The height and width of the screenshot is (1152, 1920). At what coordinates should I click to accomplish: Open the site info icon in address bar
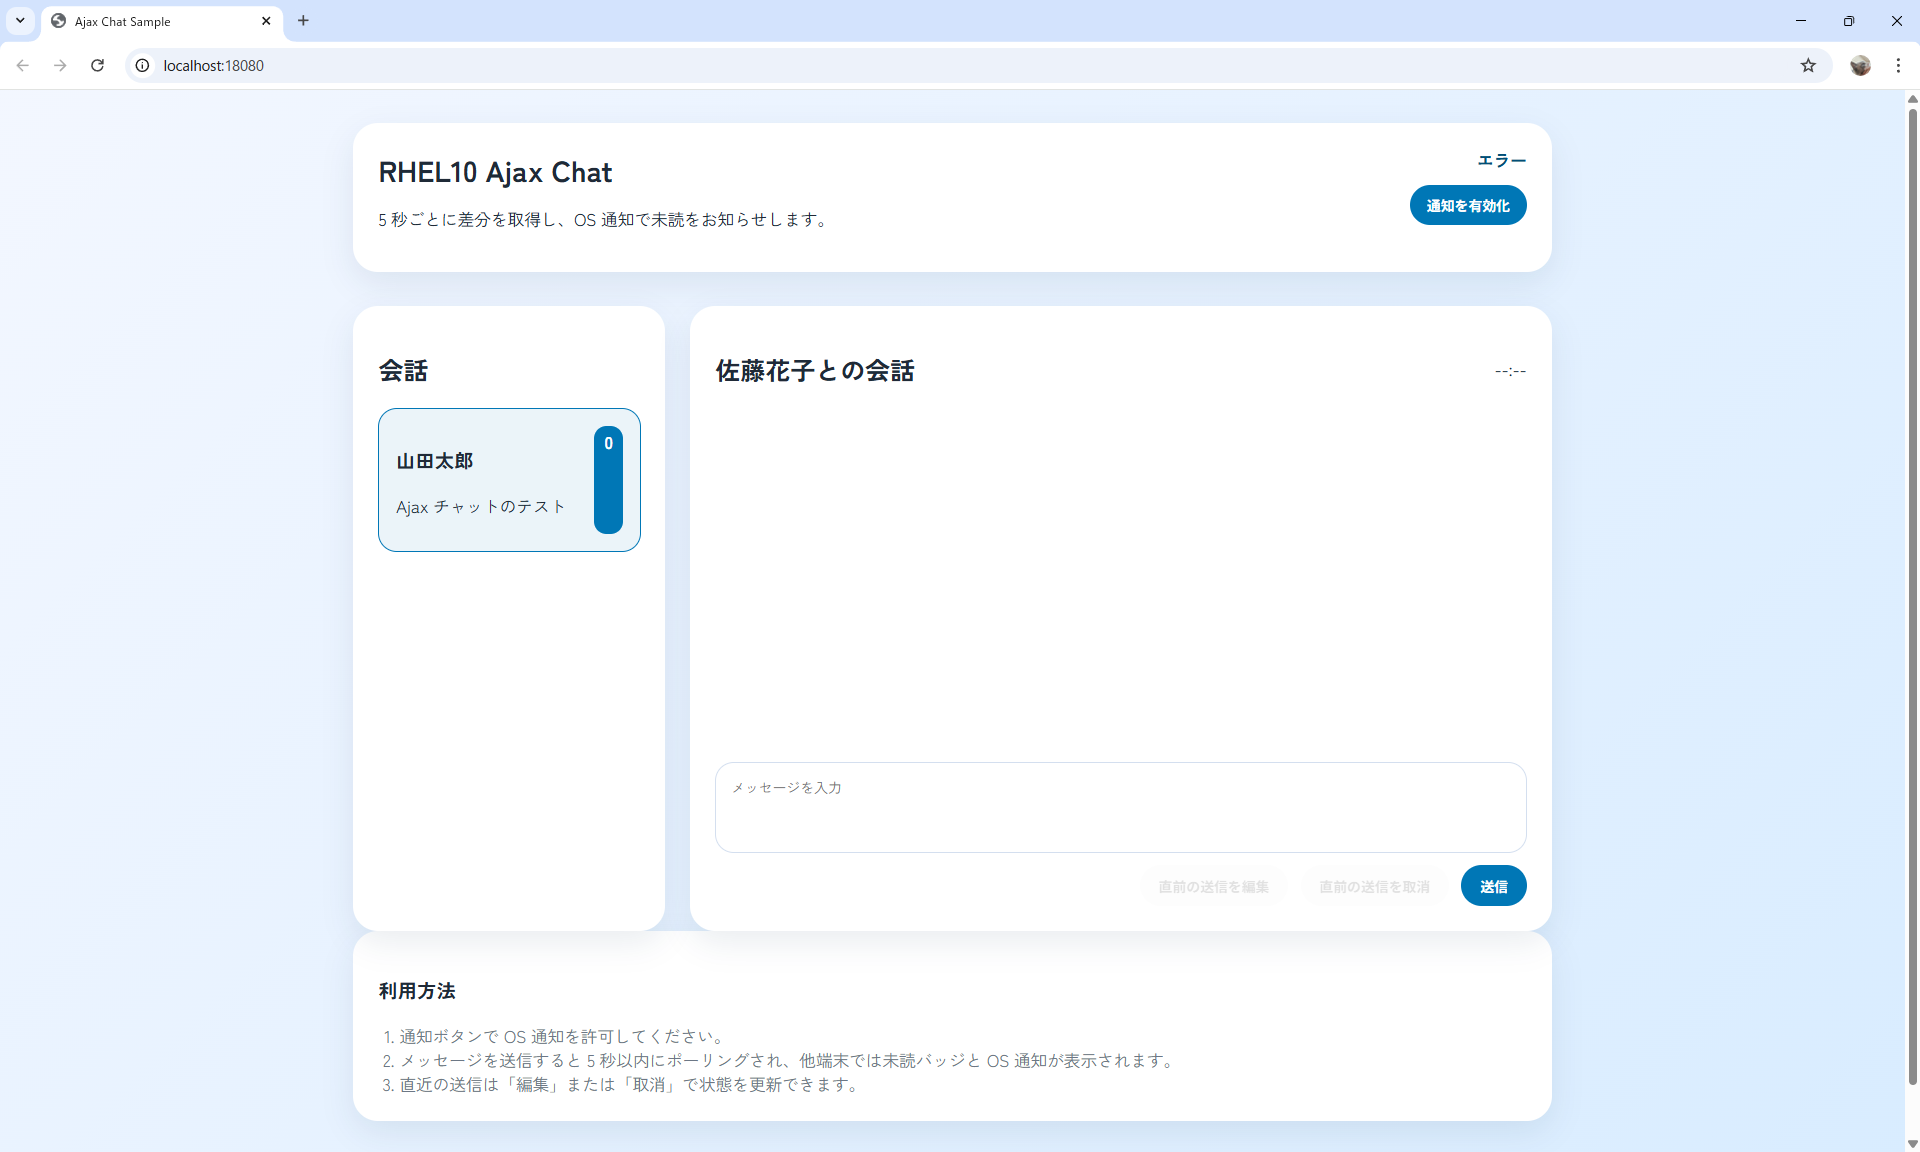tap(142, 66)
